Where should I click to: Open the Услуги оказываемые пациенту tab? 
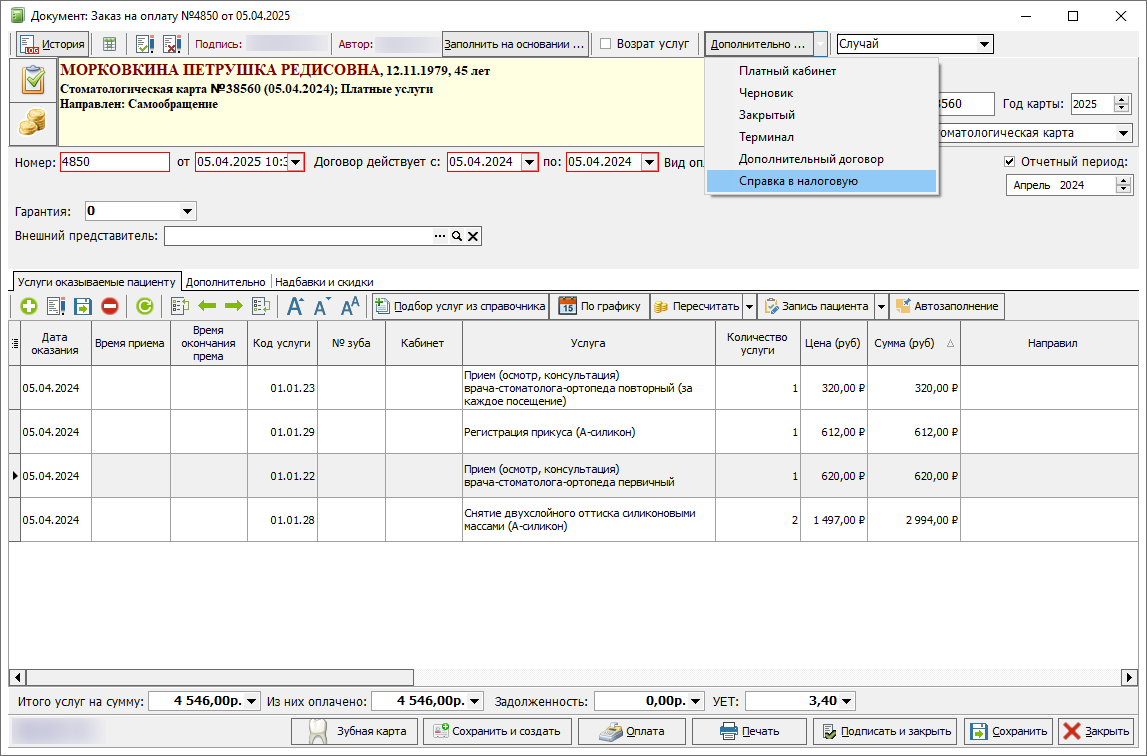tap(97, 282)
